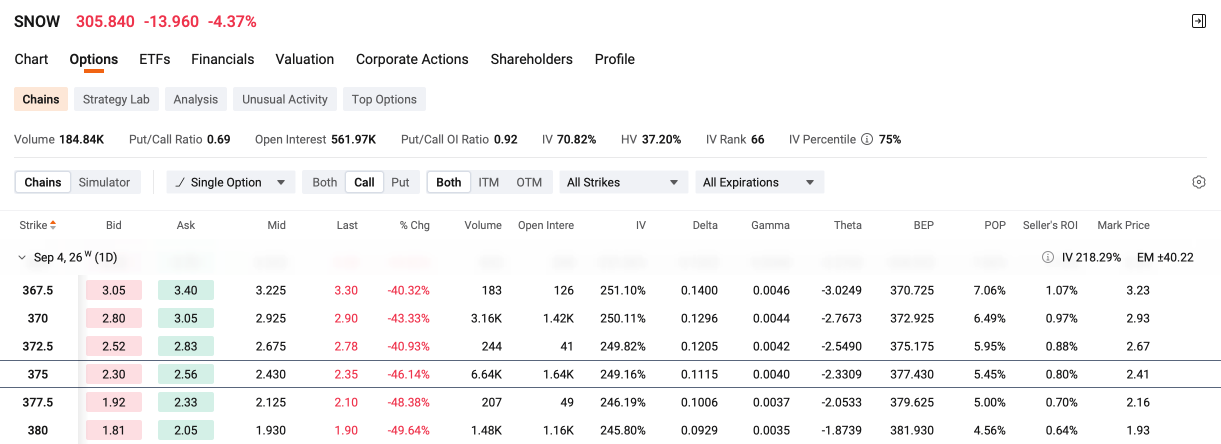Click % Chg column header
This screenshot has width=1221, height=444.
(414, 225)
